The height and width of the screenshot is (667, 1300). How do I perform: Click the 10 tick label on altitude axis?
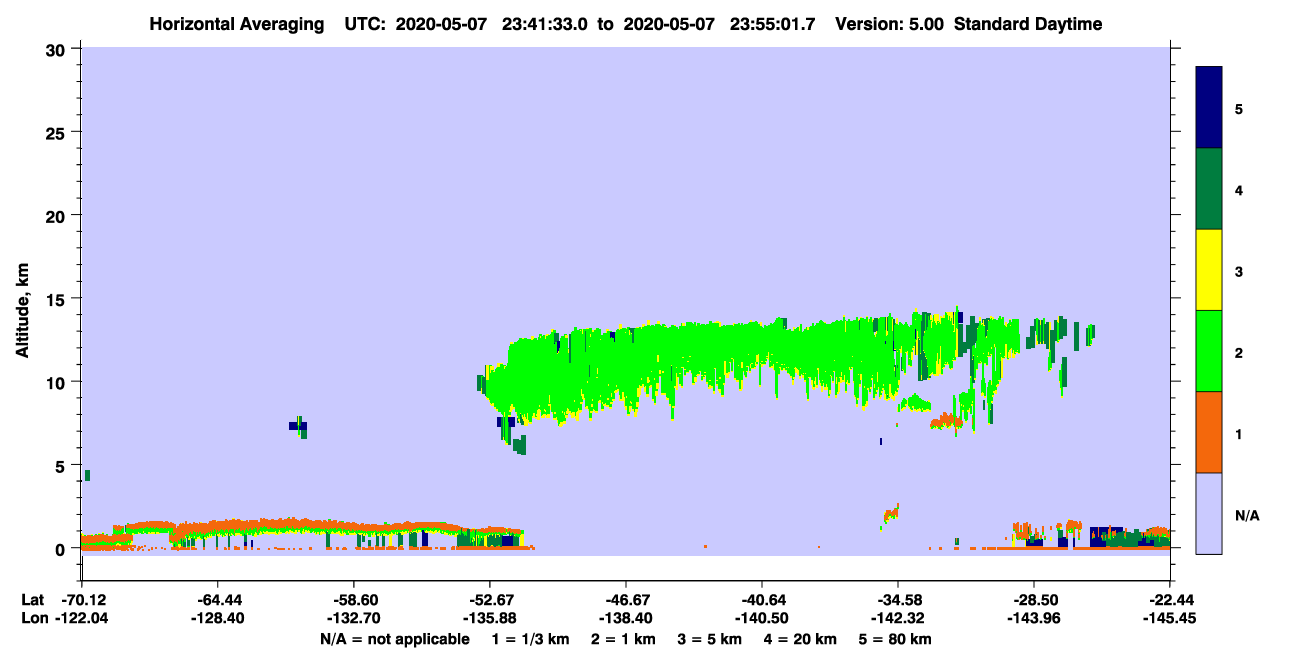pyautogui.click(x=58, y=382)
